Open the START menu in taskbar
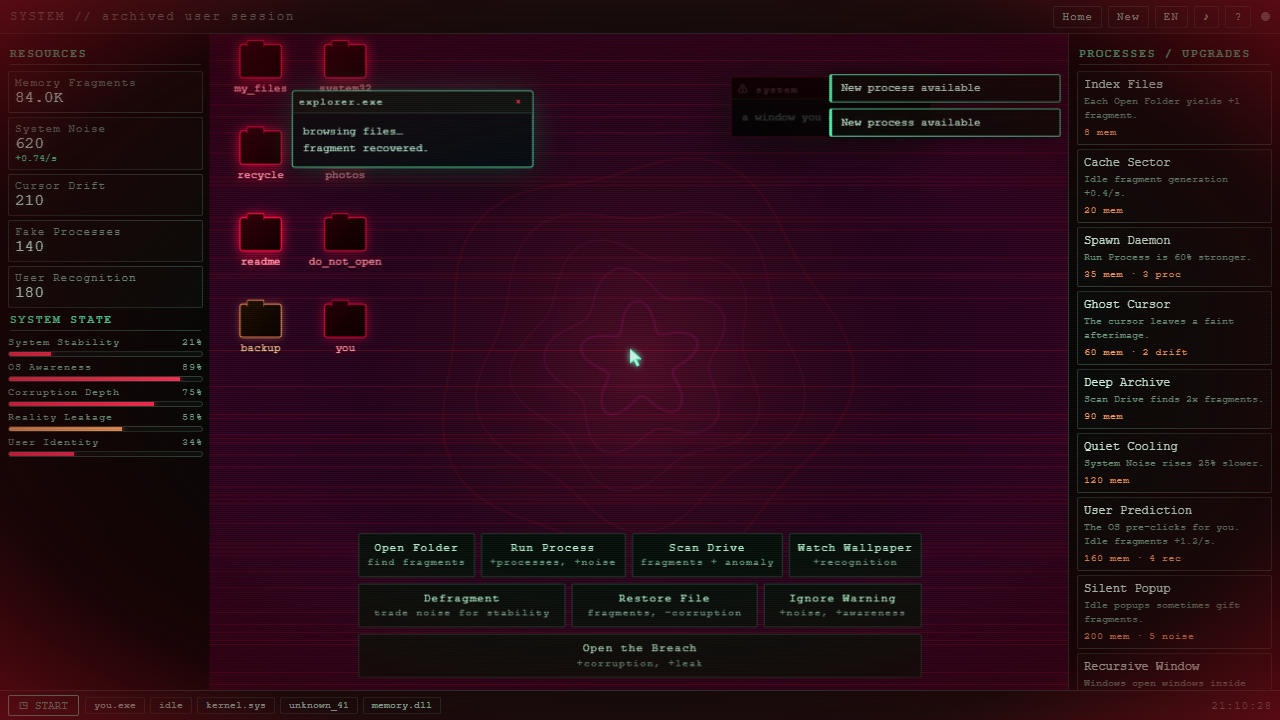Screen dimensions: 1280x720 coord(43,705)
